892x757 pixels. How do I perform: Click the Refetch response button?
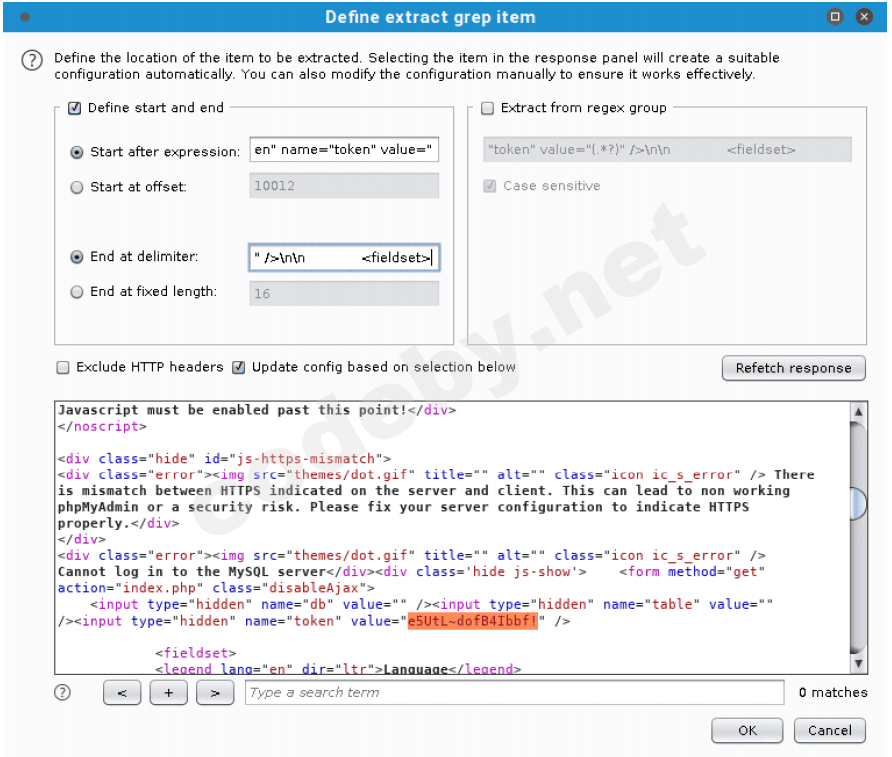pyautogui.click(x=794, y=368)
